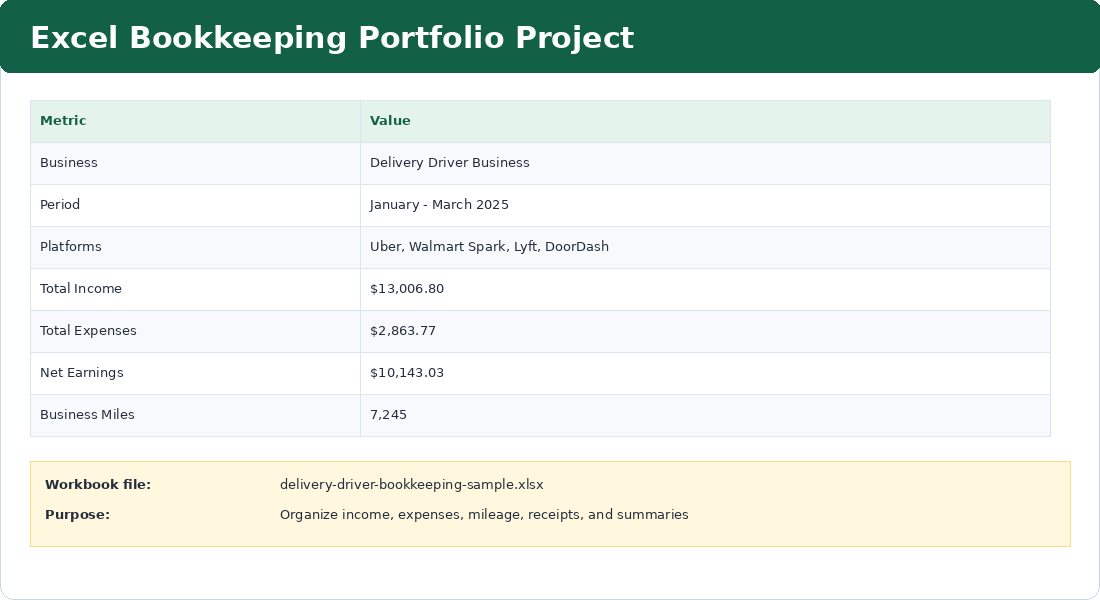Select the Uber, Walmart Spark, Lyft, DoorDash cell
The width and height of the screenshot is (1100, 600).
coord(705,248)
